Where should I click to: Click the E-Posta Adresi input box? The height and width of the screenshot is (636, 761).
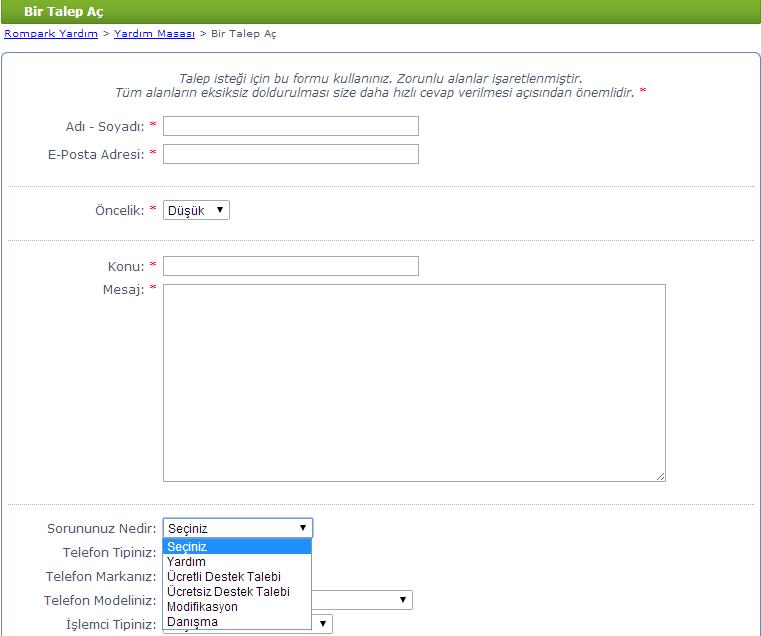(x=290, y=154)
